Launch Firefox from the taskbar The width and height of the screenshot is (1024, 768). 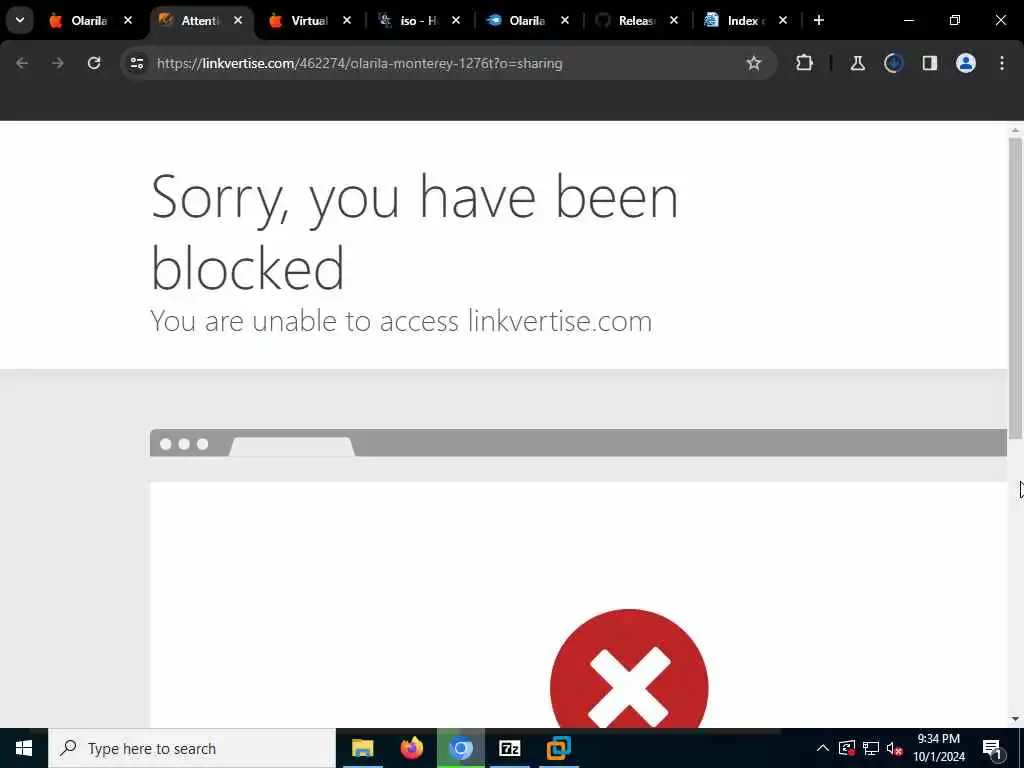(x=411, y=748)
